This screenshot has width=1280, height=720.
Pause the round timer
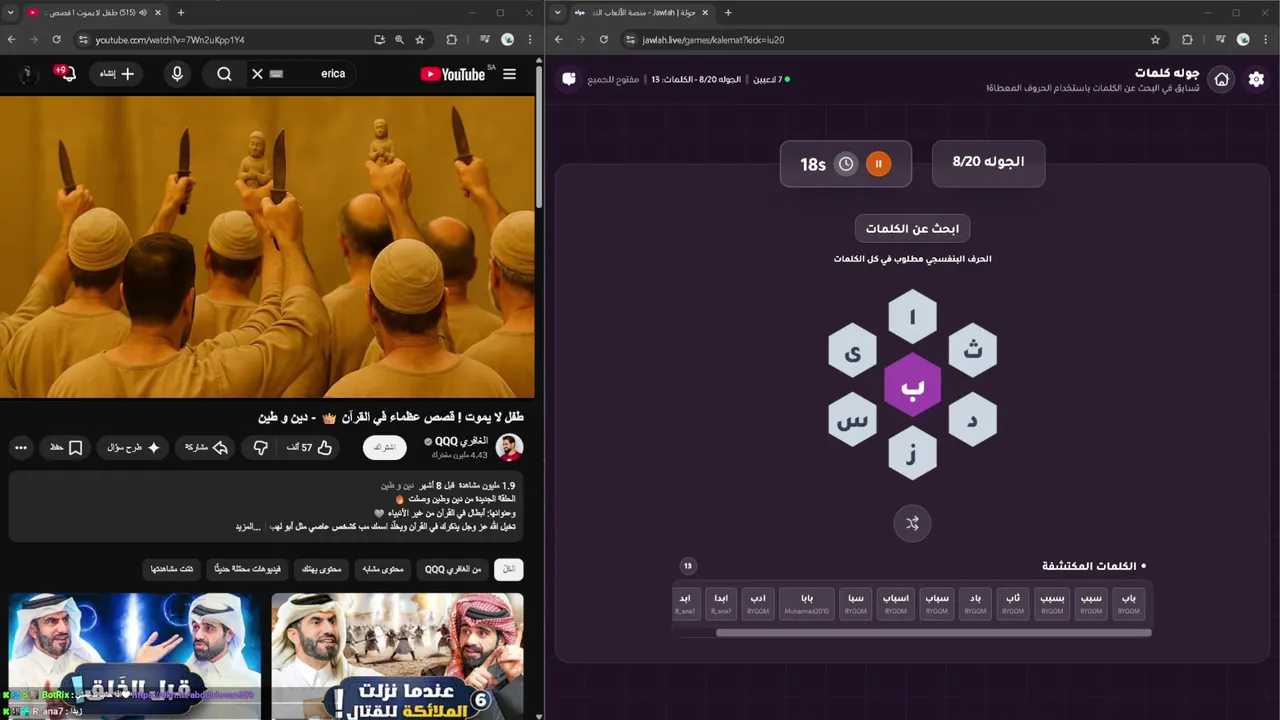click(x=878, y=164)
